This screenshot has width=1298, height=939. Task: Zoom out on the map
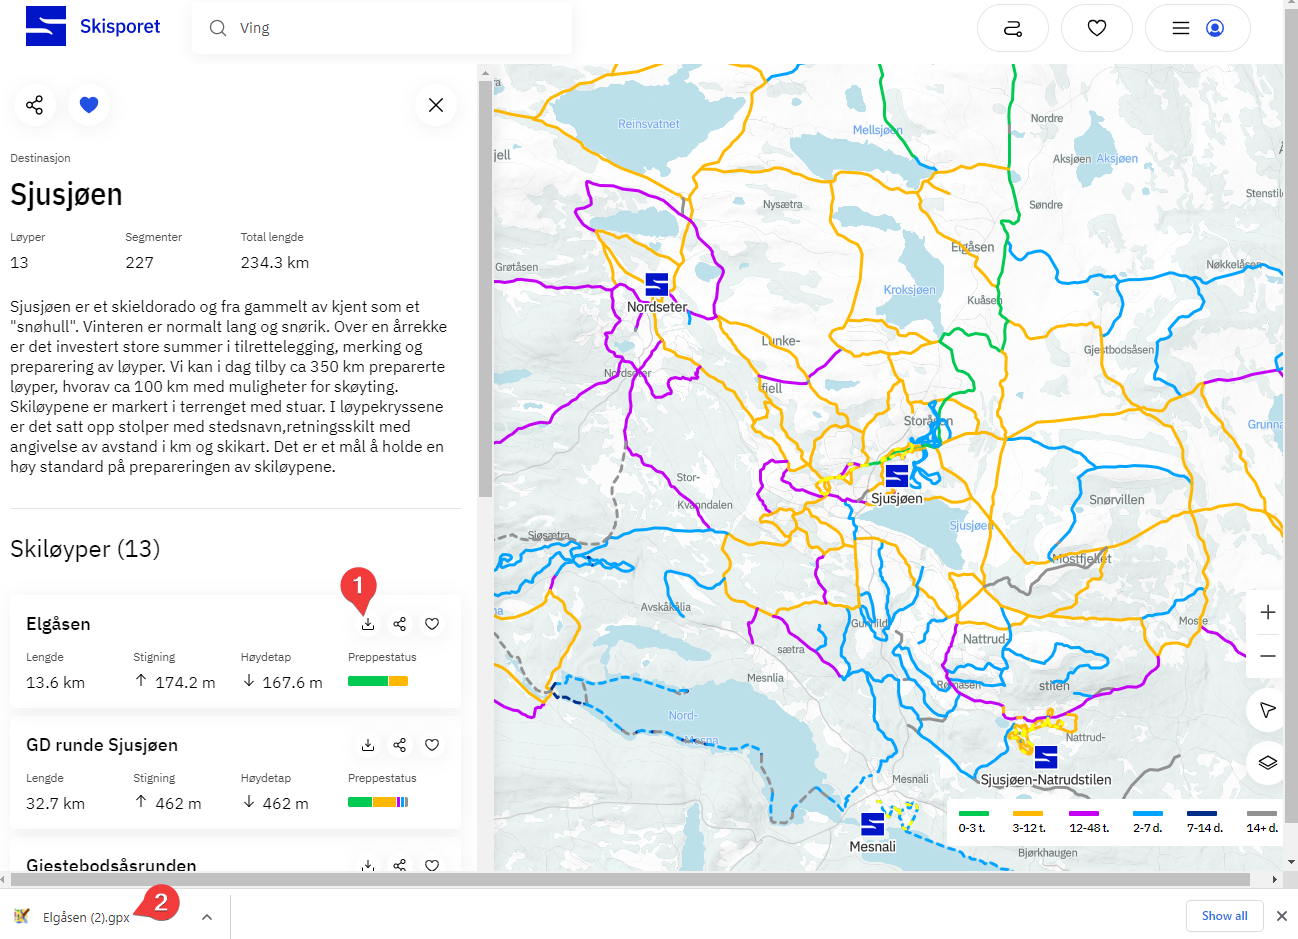pyautogui.click(x=1268, y=656)
